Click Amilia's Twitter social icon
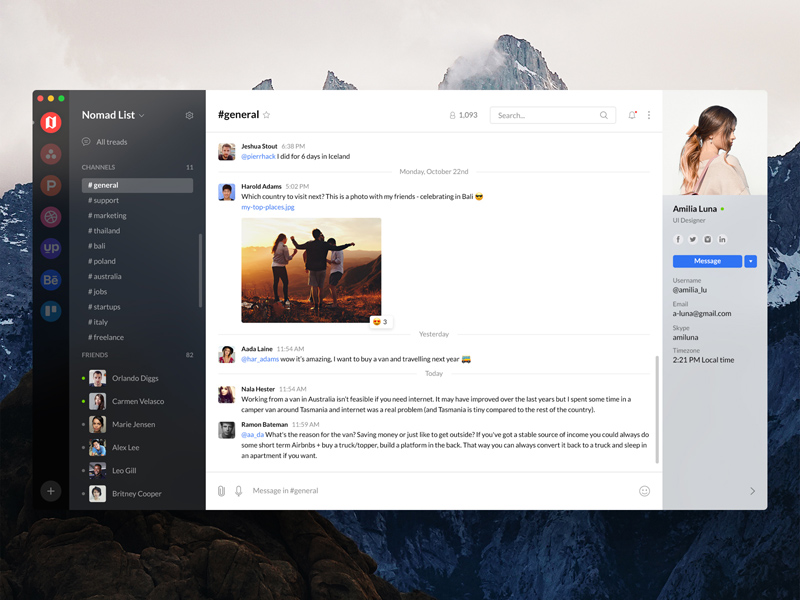 [693, 239]
